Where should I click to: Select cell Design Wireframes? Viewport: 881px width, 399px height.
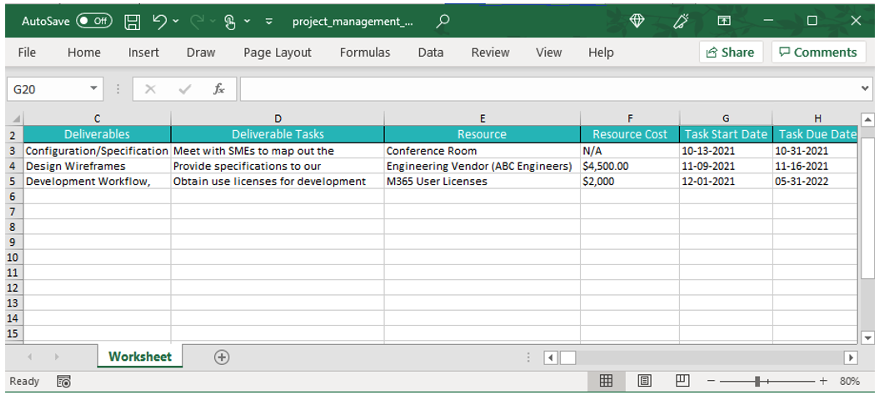97,166
